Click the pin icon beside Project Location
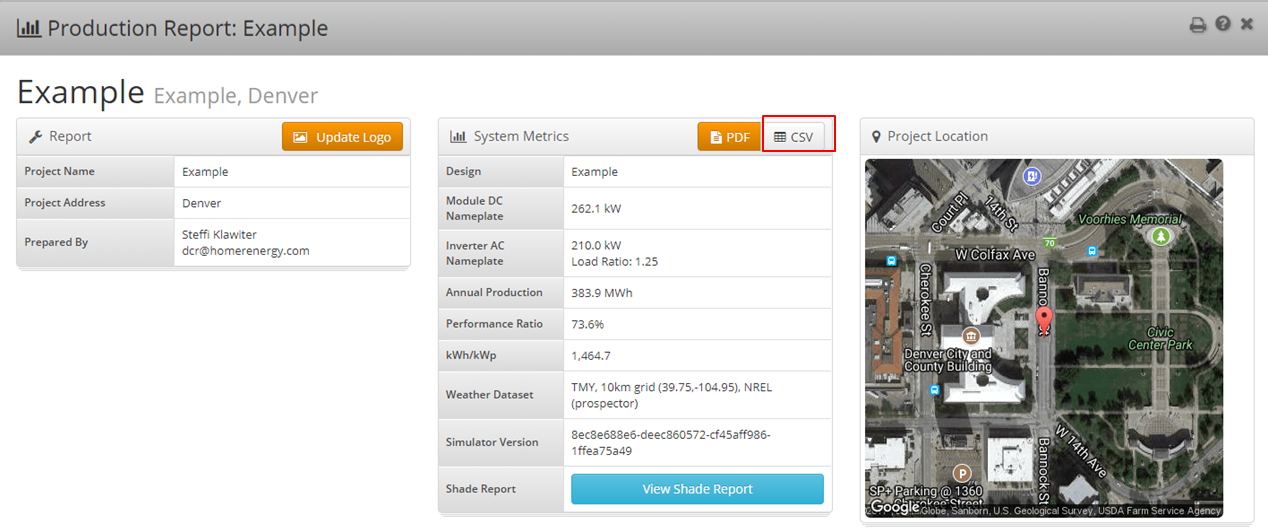 pyautogui.click(x=877, y=137)
